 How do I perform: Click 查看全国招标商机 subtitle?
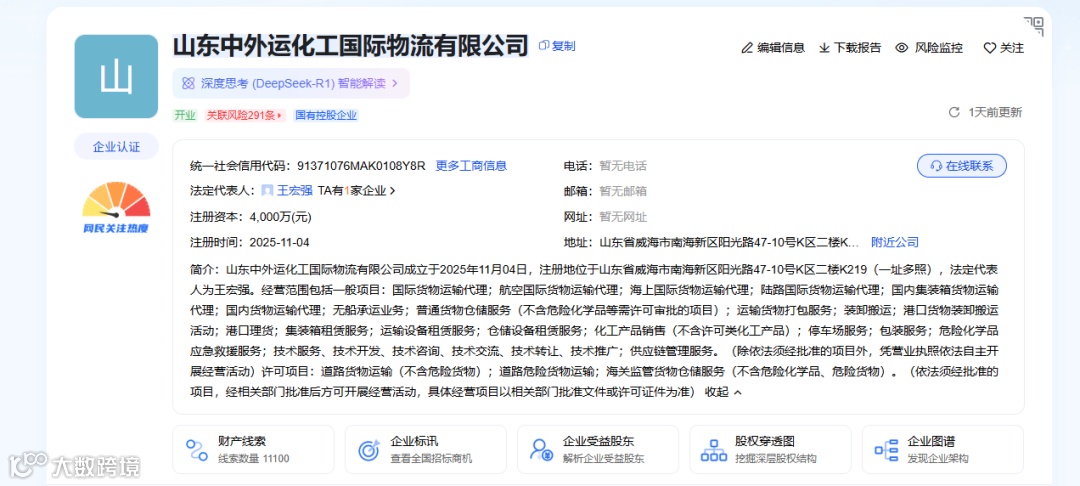pos(431,459)
